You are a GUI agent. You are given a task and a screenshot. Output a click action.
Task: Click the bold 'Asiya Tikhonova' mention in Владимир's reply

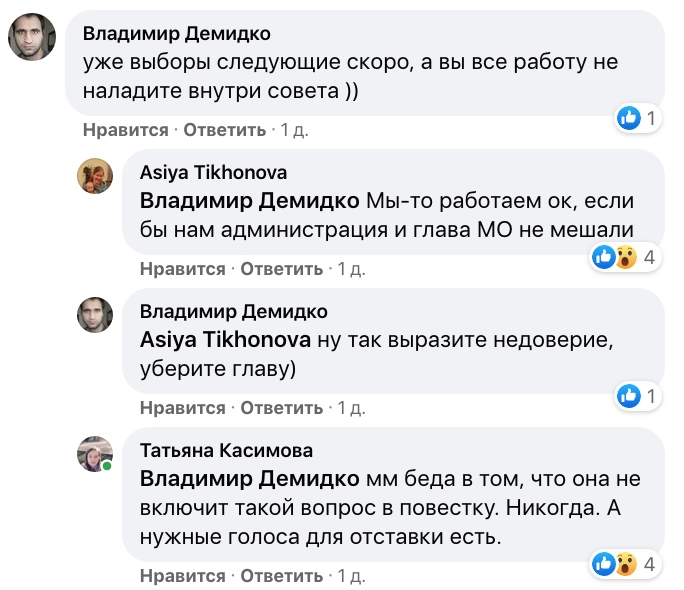(226, 339)
